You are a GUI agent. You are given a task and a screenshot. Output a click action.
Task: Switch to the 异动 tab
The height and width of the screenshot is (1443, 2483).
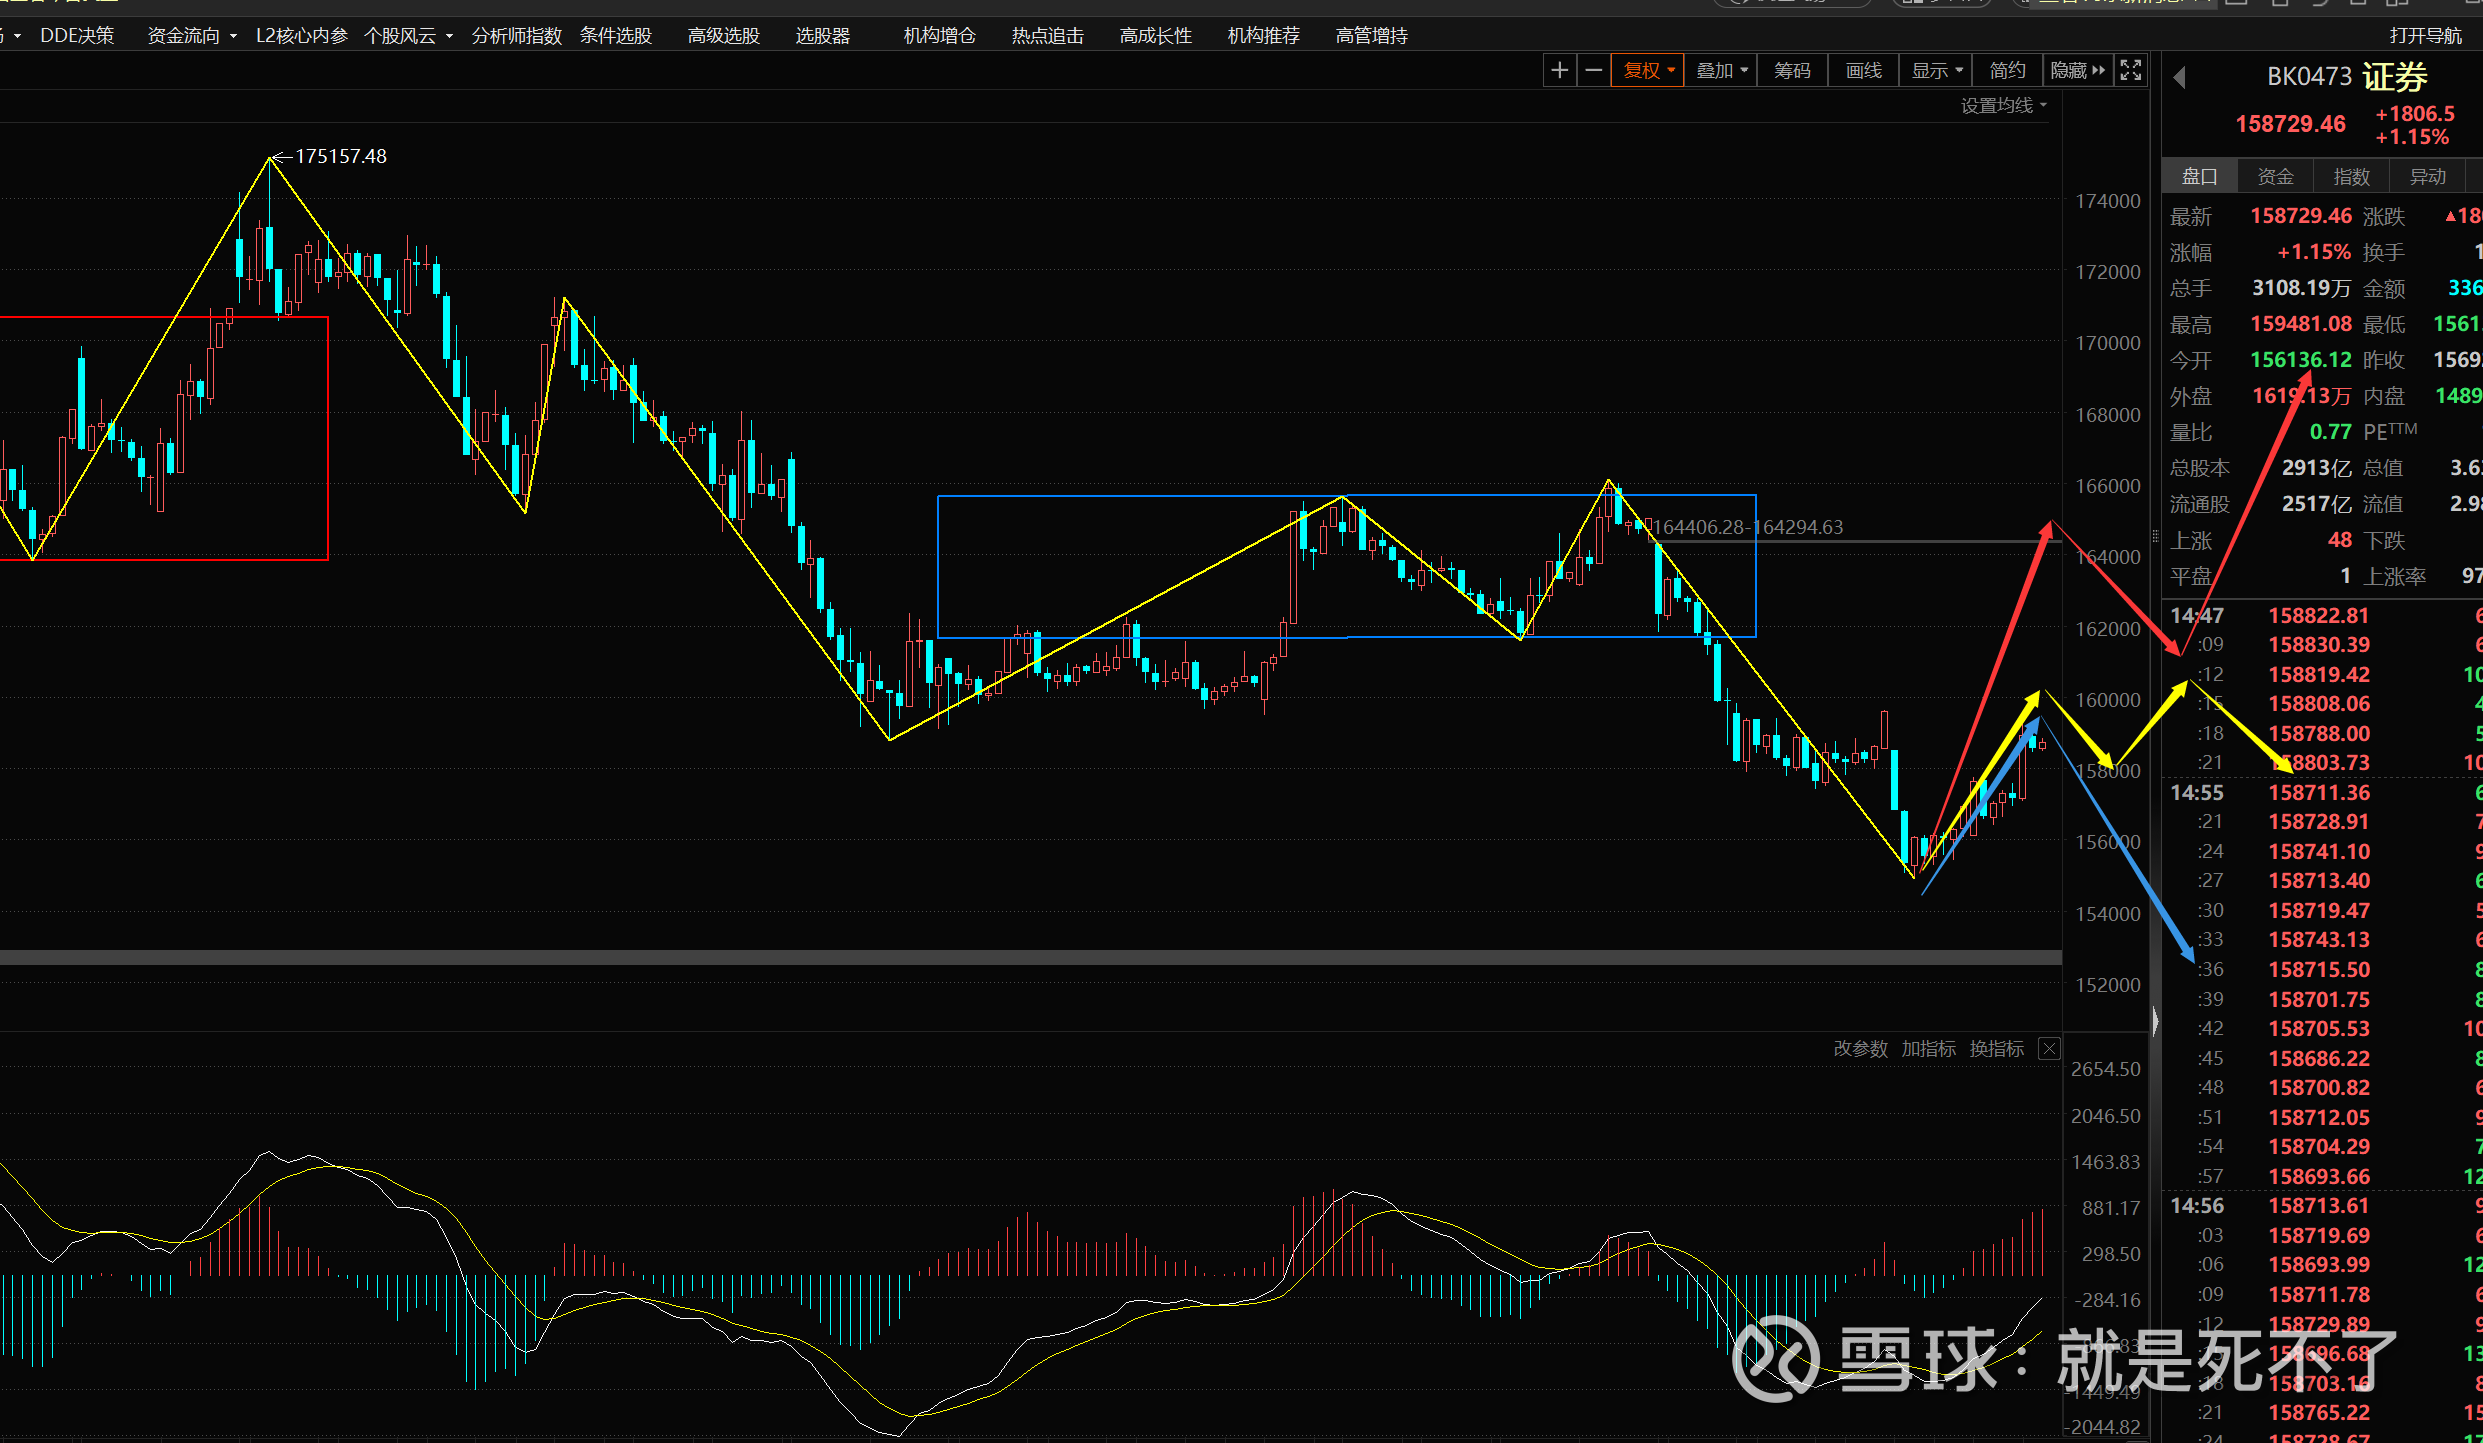tap(2427, 177)
